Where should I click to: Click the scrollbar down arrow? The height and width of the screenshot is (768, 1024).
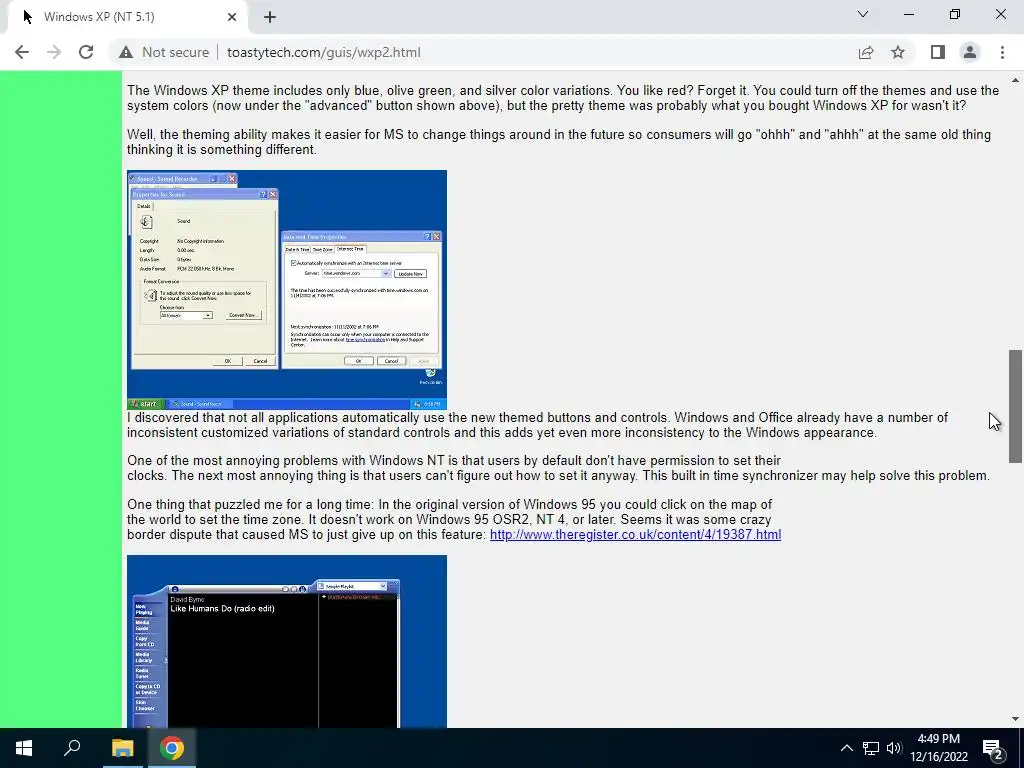click(x=1015, y=719)
